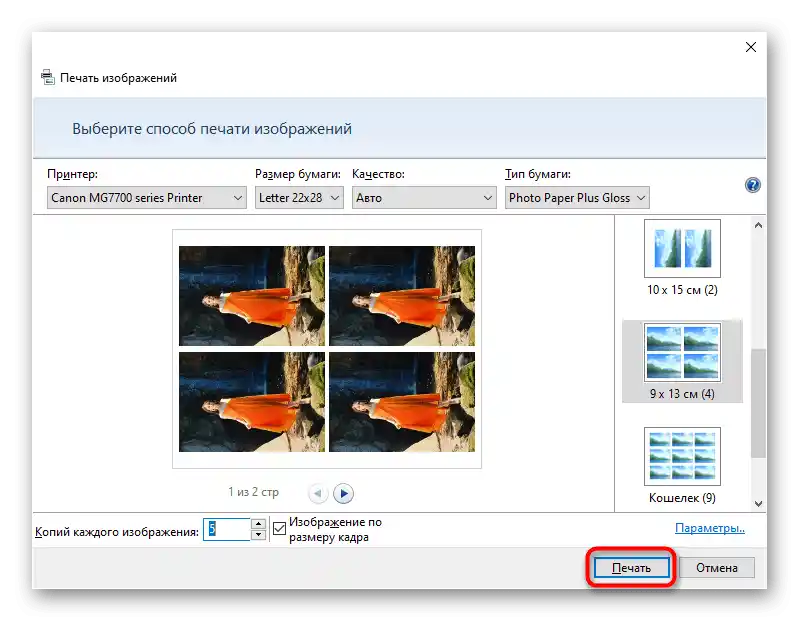
Task: Click the bottom-left photo in the print preview
Action: [252, 402]
